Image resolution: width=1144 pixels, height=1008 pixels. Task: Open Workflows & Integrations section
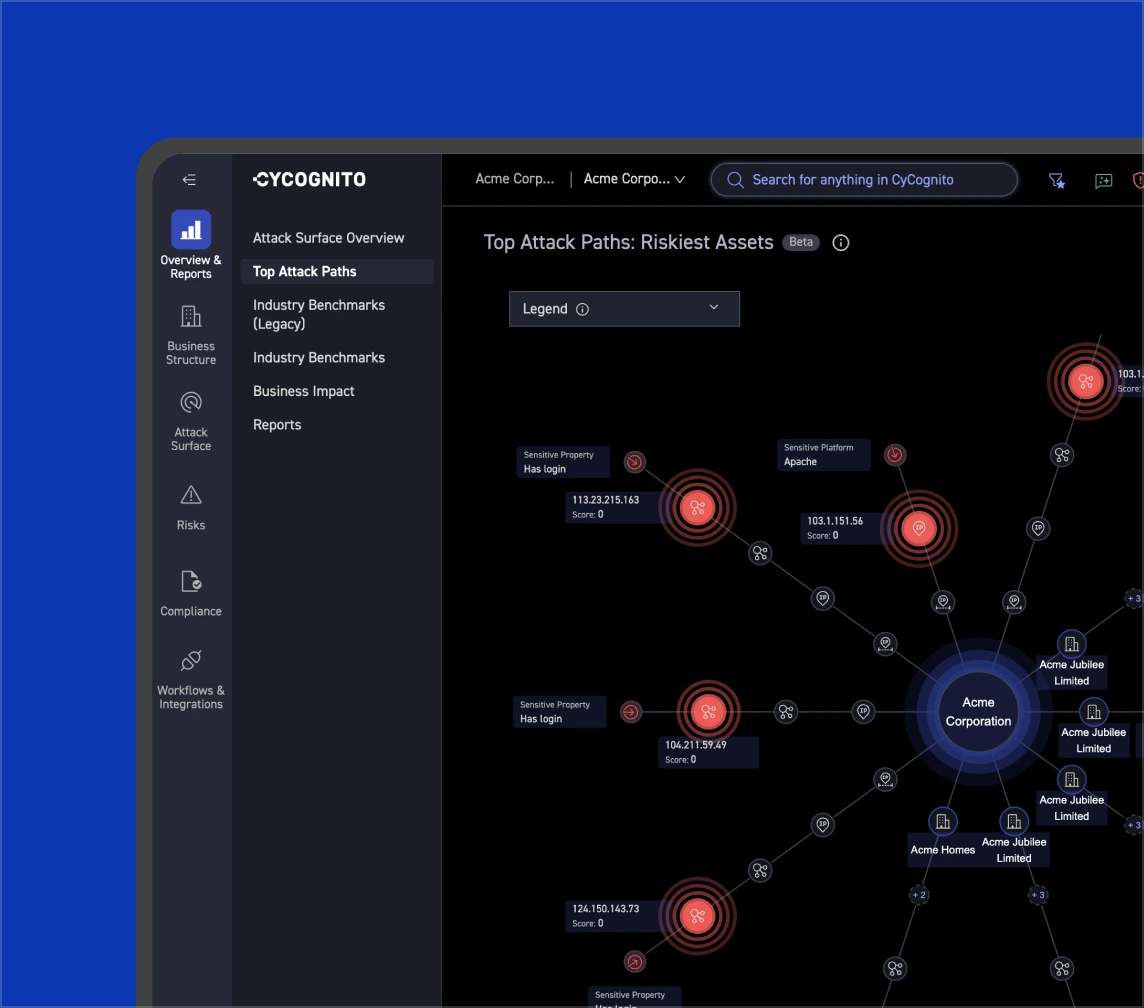[x=190, y=679]
